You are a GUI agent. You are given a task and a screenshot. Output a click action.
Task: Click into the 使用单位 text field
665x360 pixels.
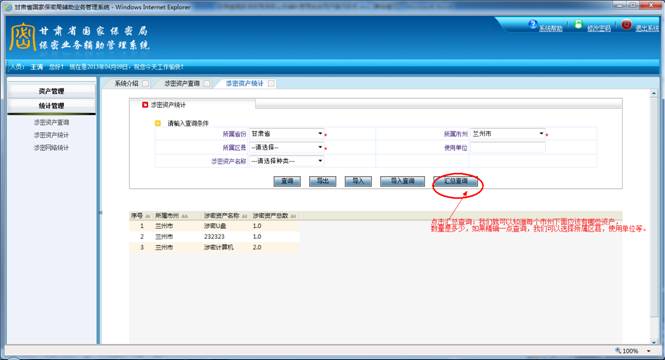(508, 148)
